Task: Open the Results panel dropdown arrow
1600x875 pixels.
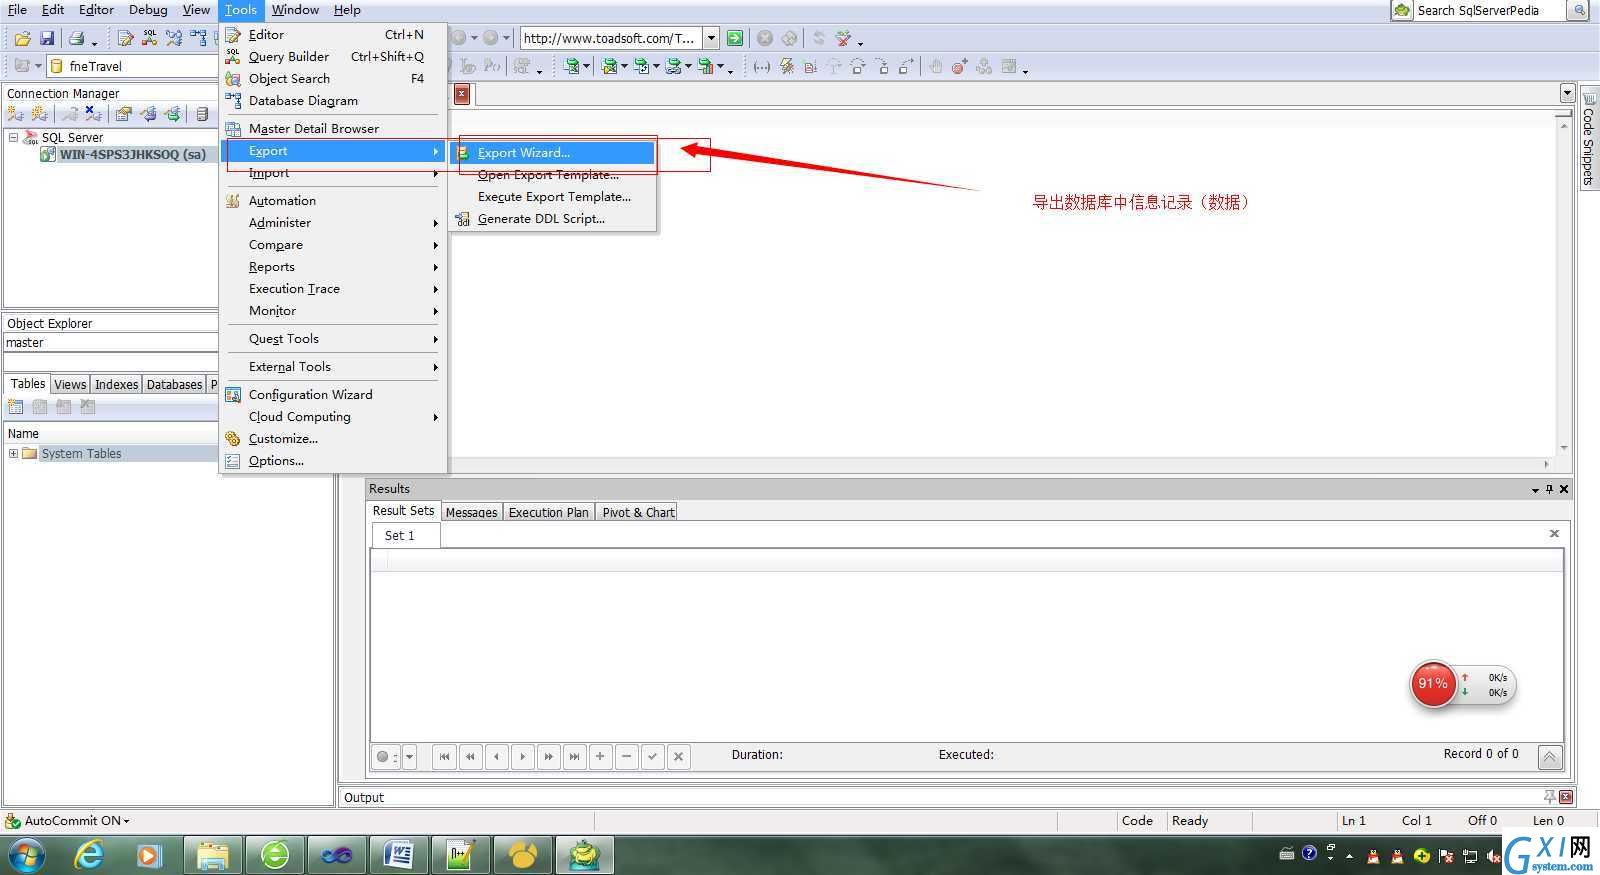Action: pos(1535,489)
